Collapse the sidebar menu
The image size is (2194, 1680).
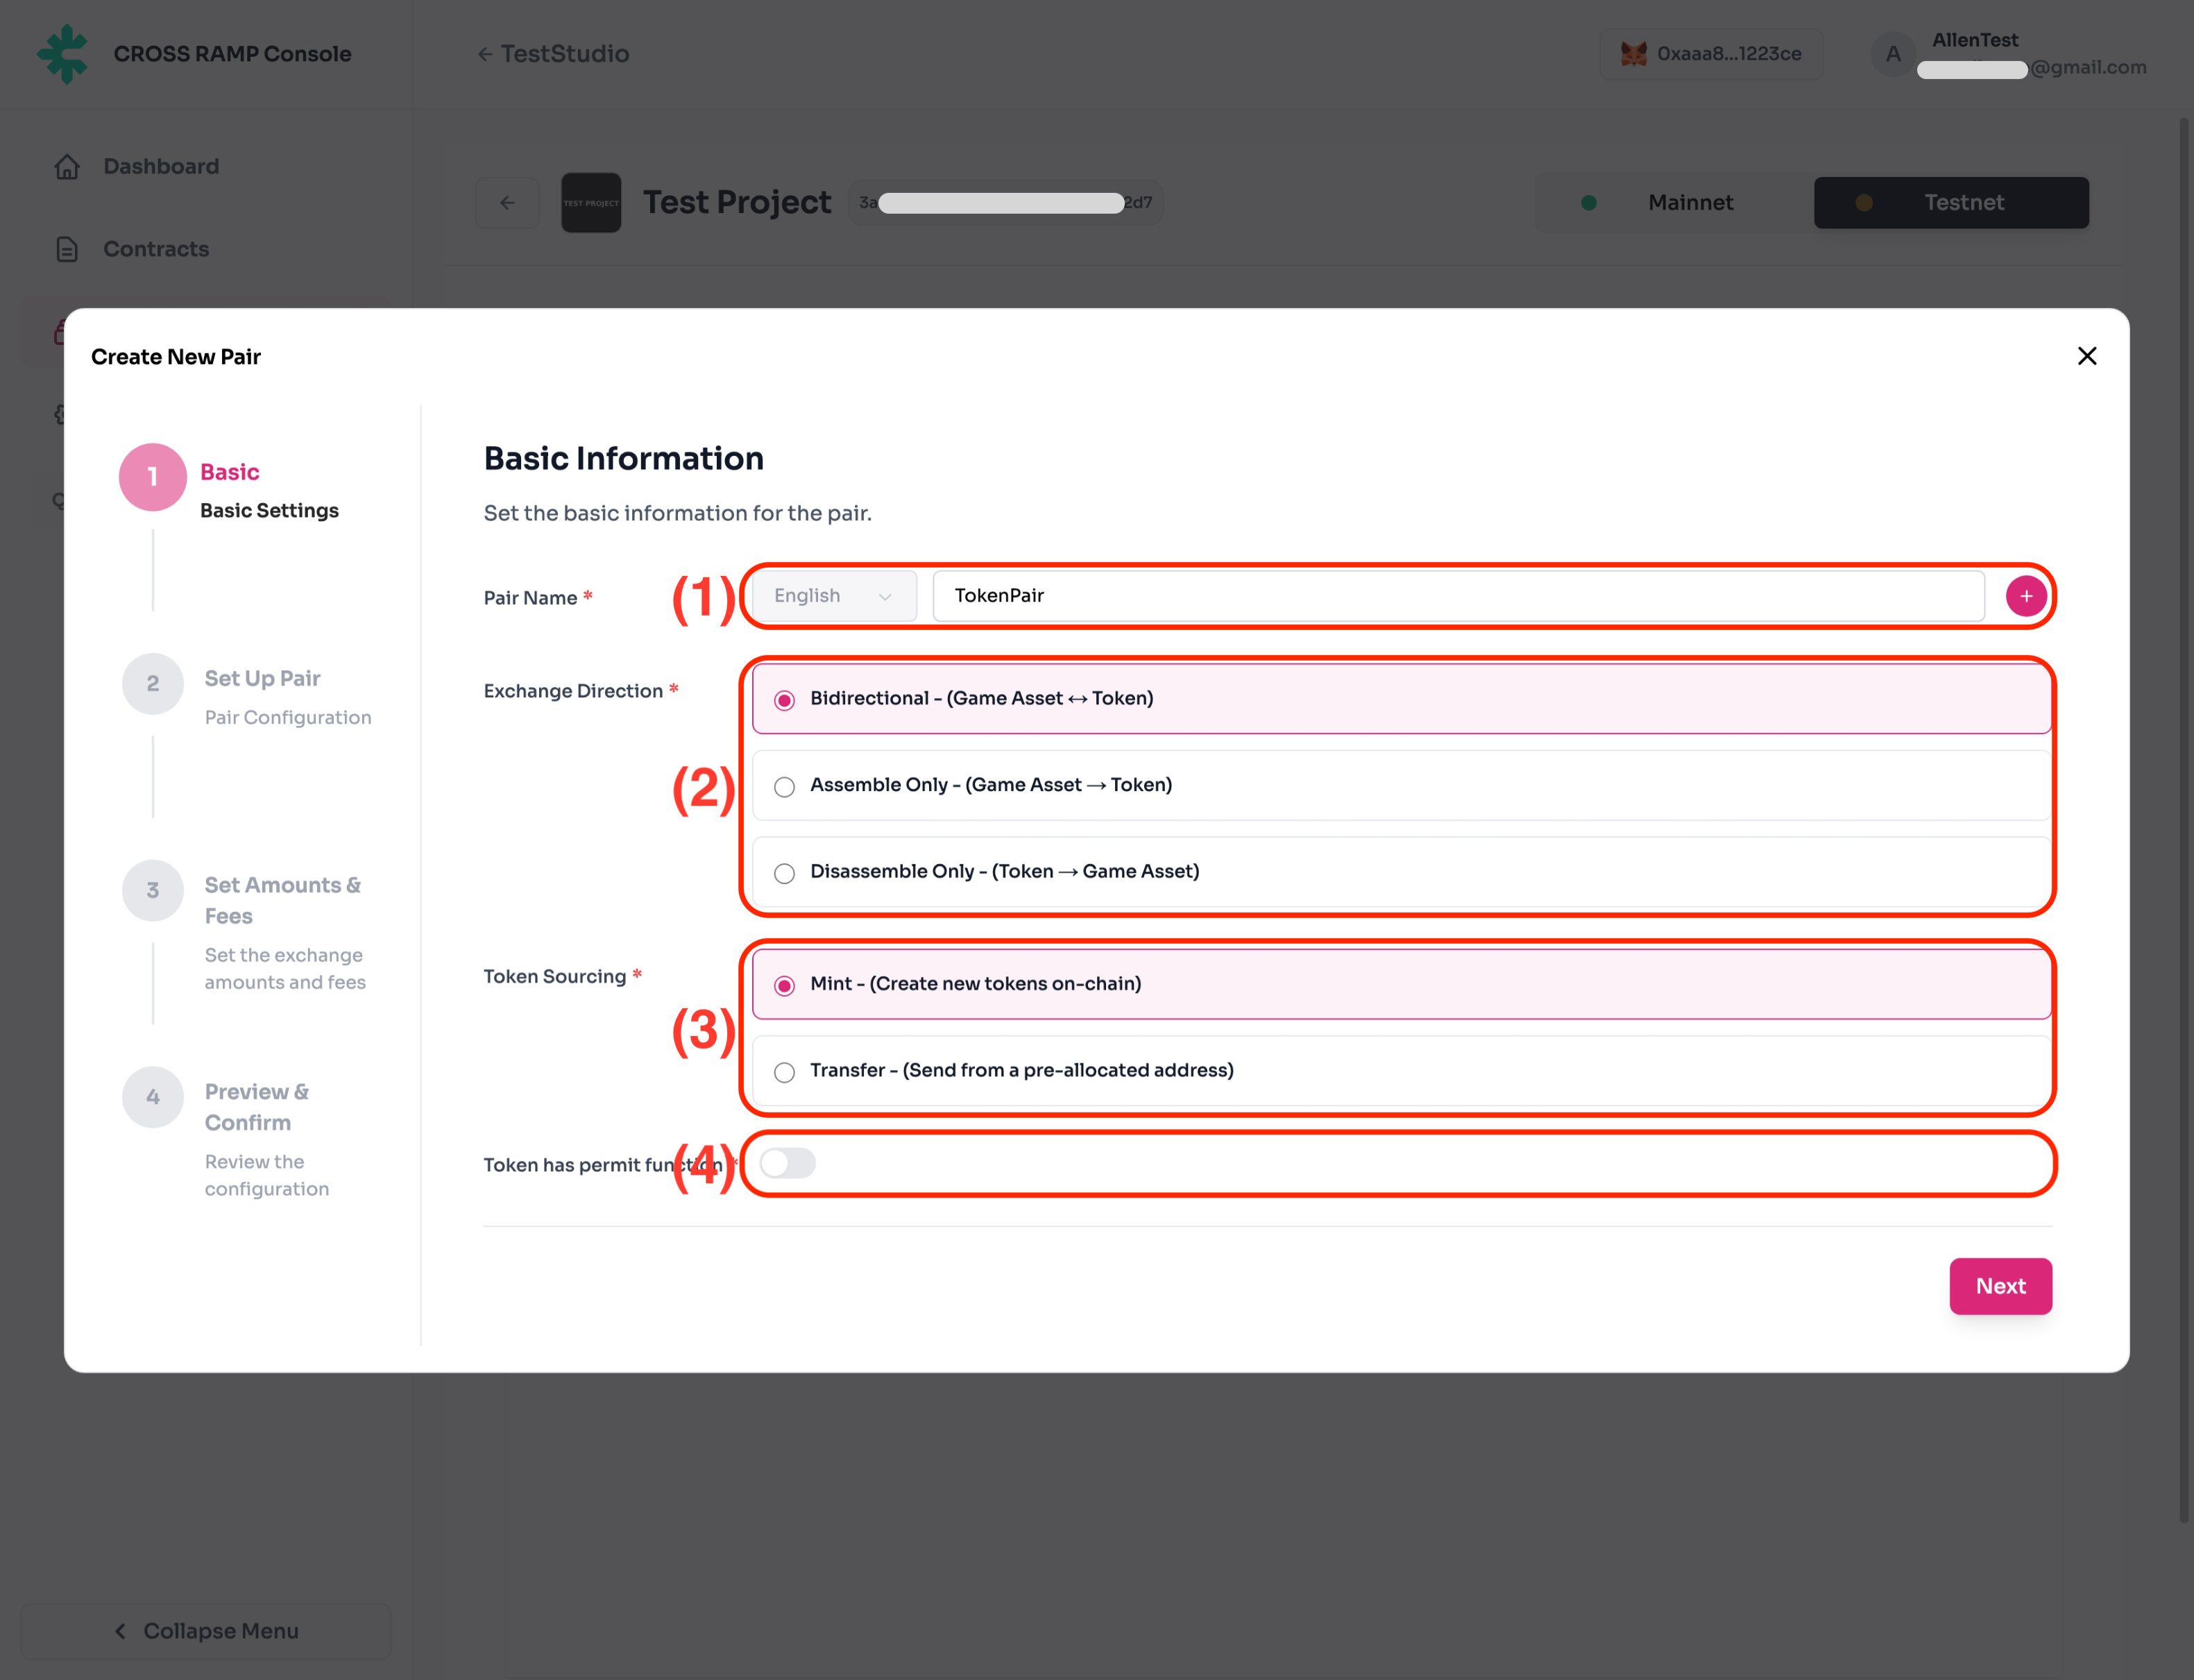206,1631
